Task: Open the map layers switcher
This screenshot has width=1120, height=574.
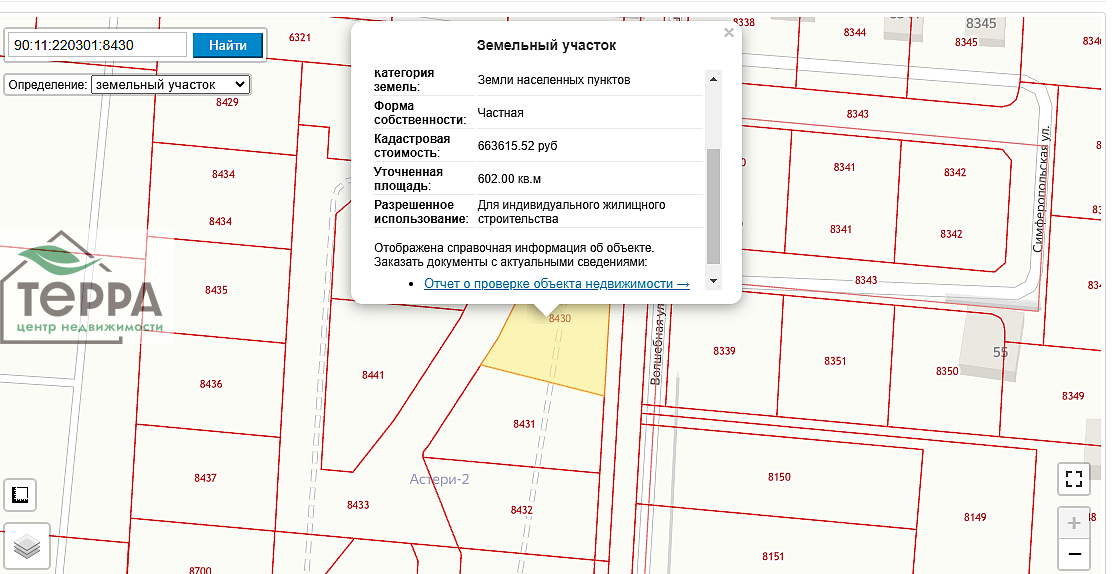Action: click(x=26, y=546)
